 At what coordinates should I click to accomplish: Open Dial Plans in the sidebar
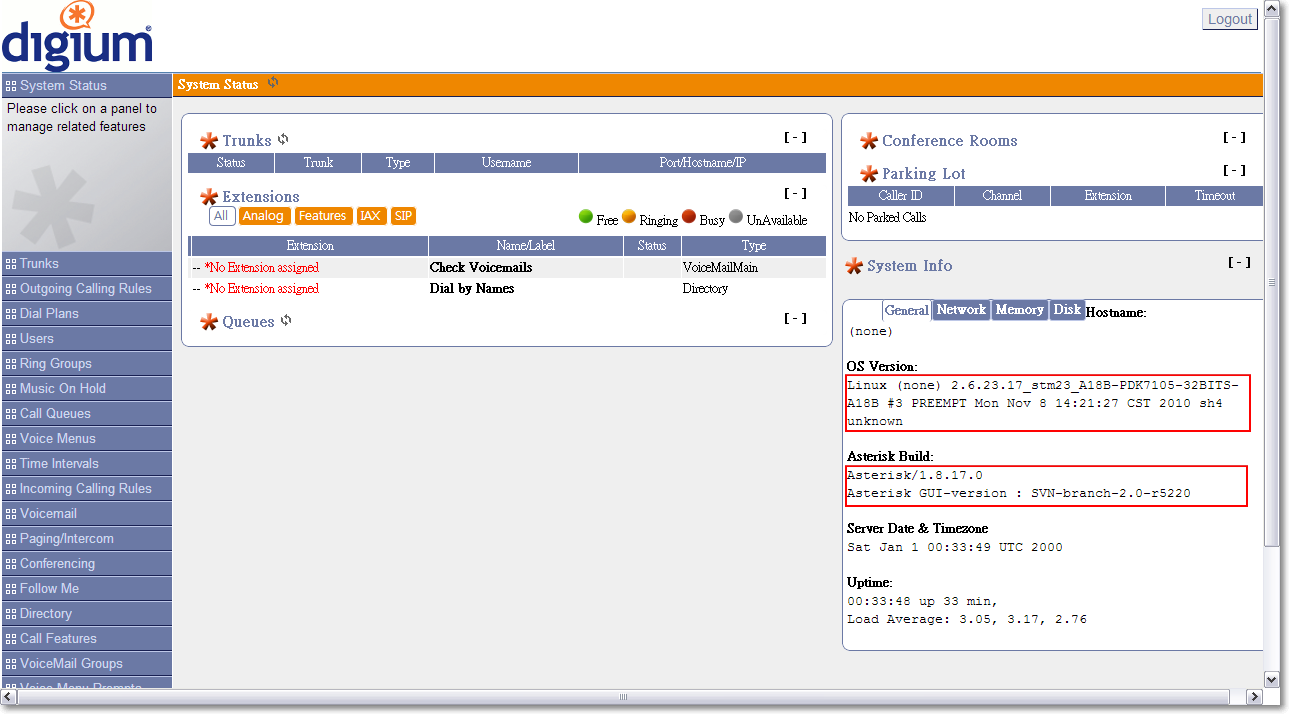(86, 313)
